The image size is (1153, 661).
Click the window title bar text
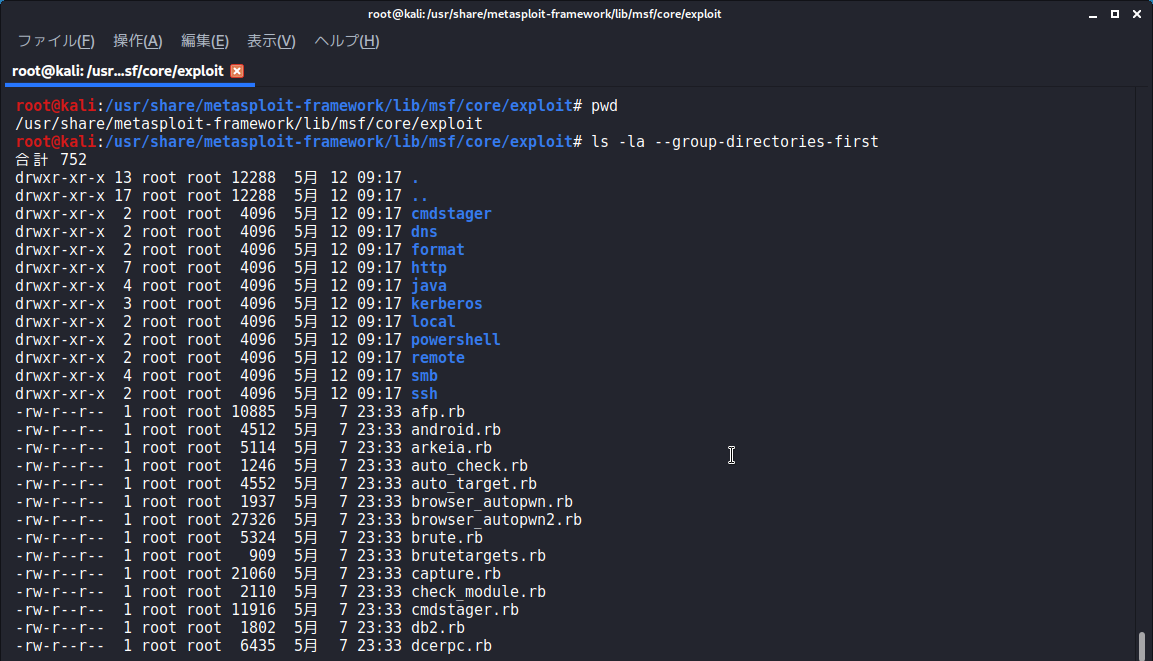(544, 14)
